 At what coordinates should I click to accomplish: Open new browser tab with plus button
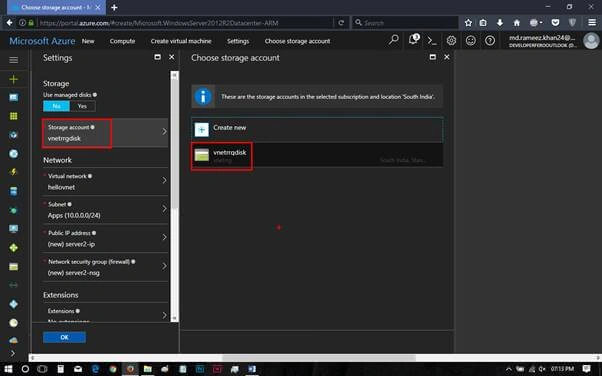coord(114,7)
